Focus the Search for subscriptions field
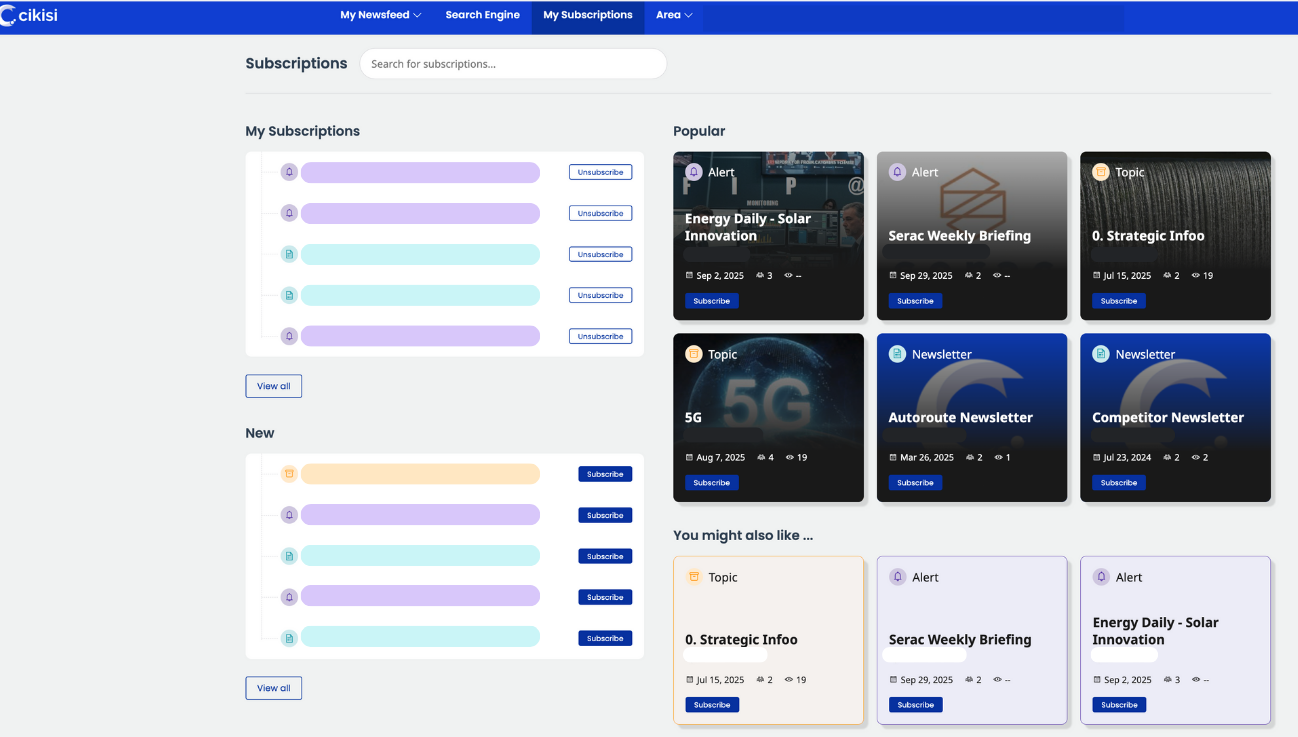The height and width of the screenshot is (737, 1298). tap(513, 64)
